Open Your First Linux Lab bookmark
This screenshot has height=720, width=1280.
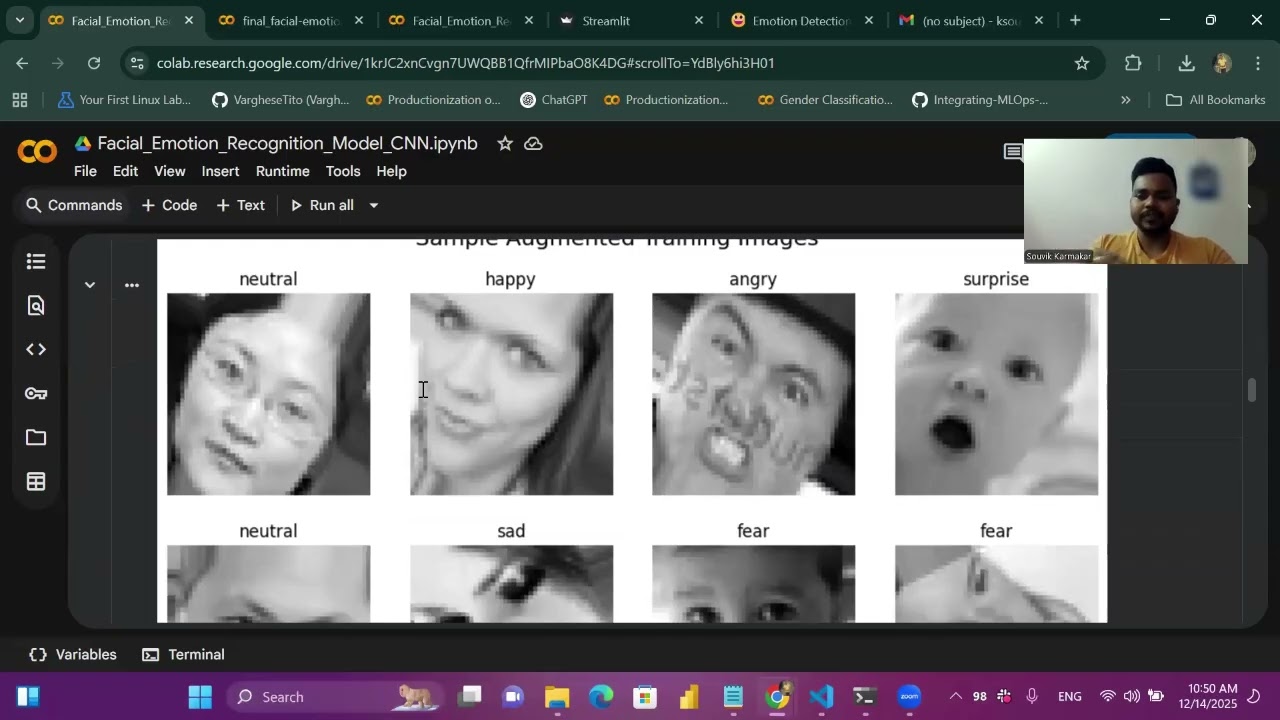(125, 100)
